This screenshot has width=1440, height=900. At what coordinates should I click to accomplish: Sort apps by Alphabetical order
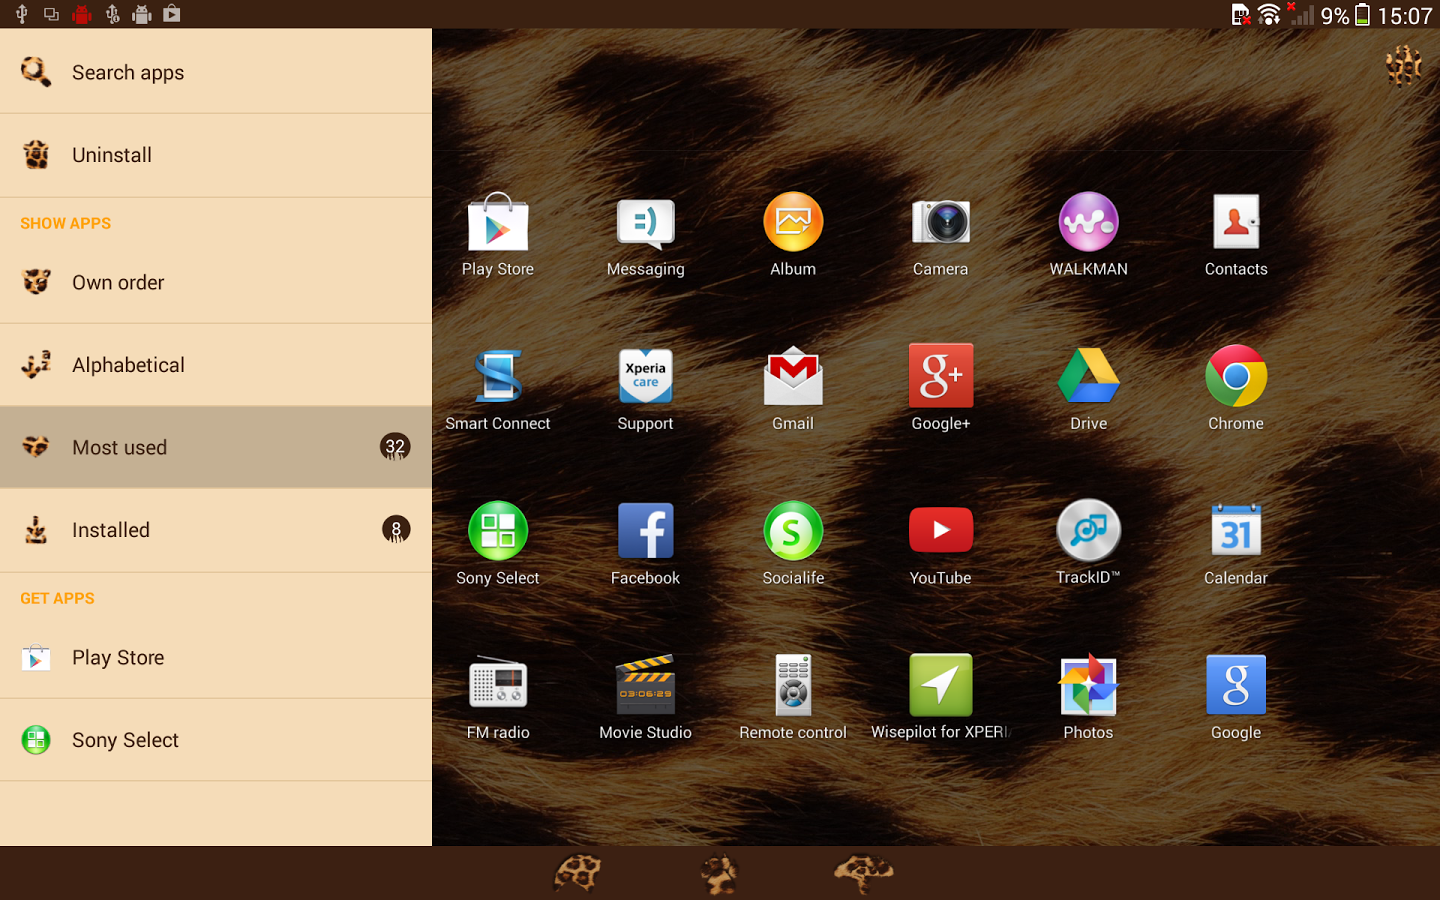click(x=216, y=365)
